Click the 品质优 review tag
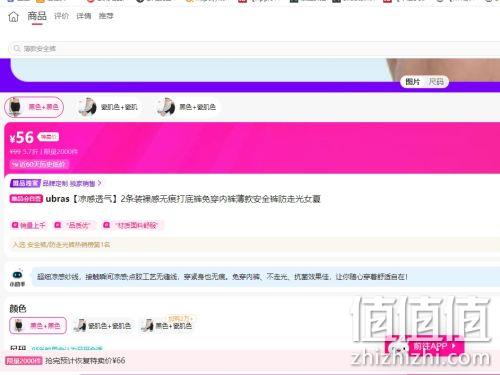 coord(75,226)
